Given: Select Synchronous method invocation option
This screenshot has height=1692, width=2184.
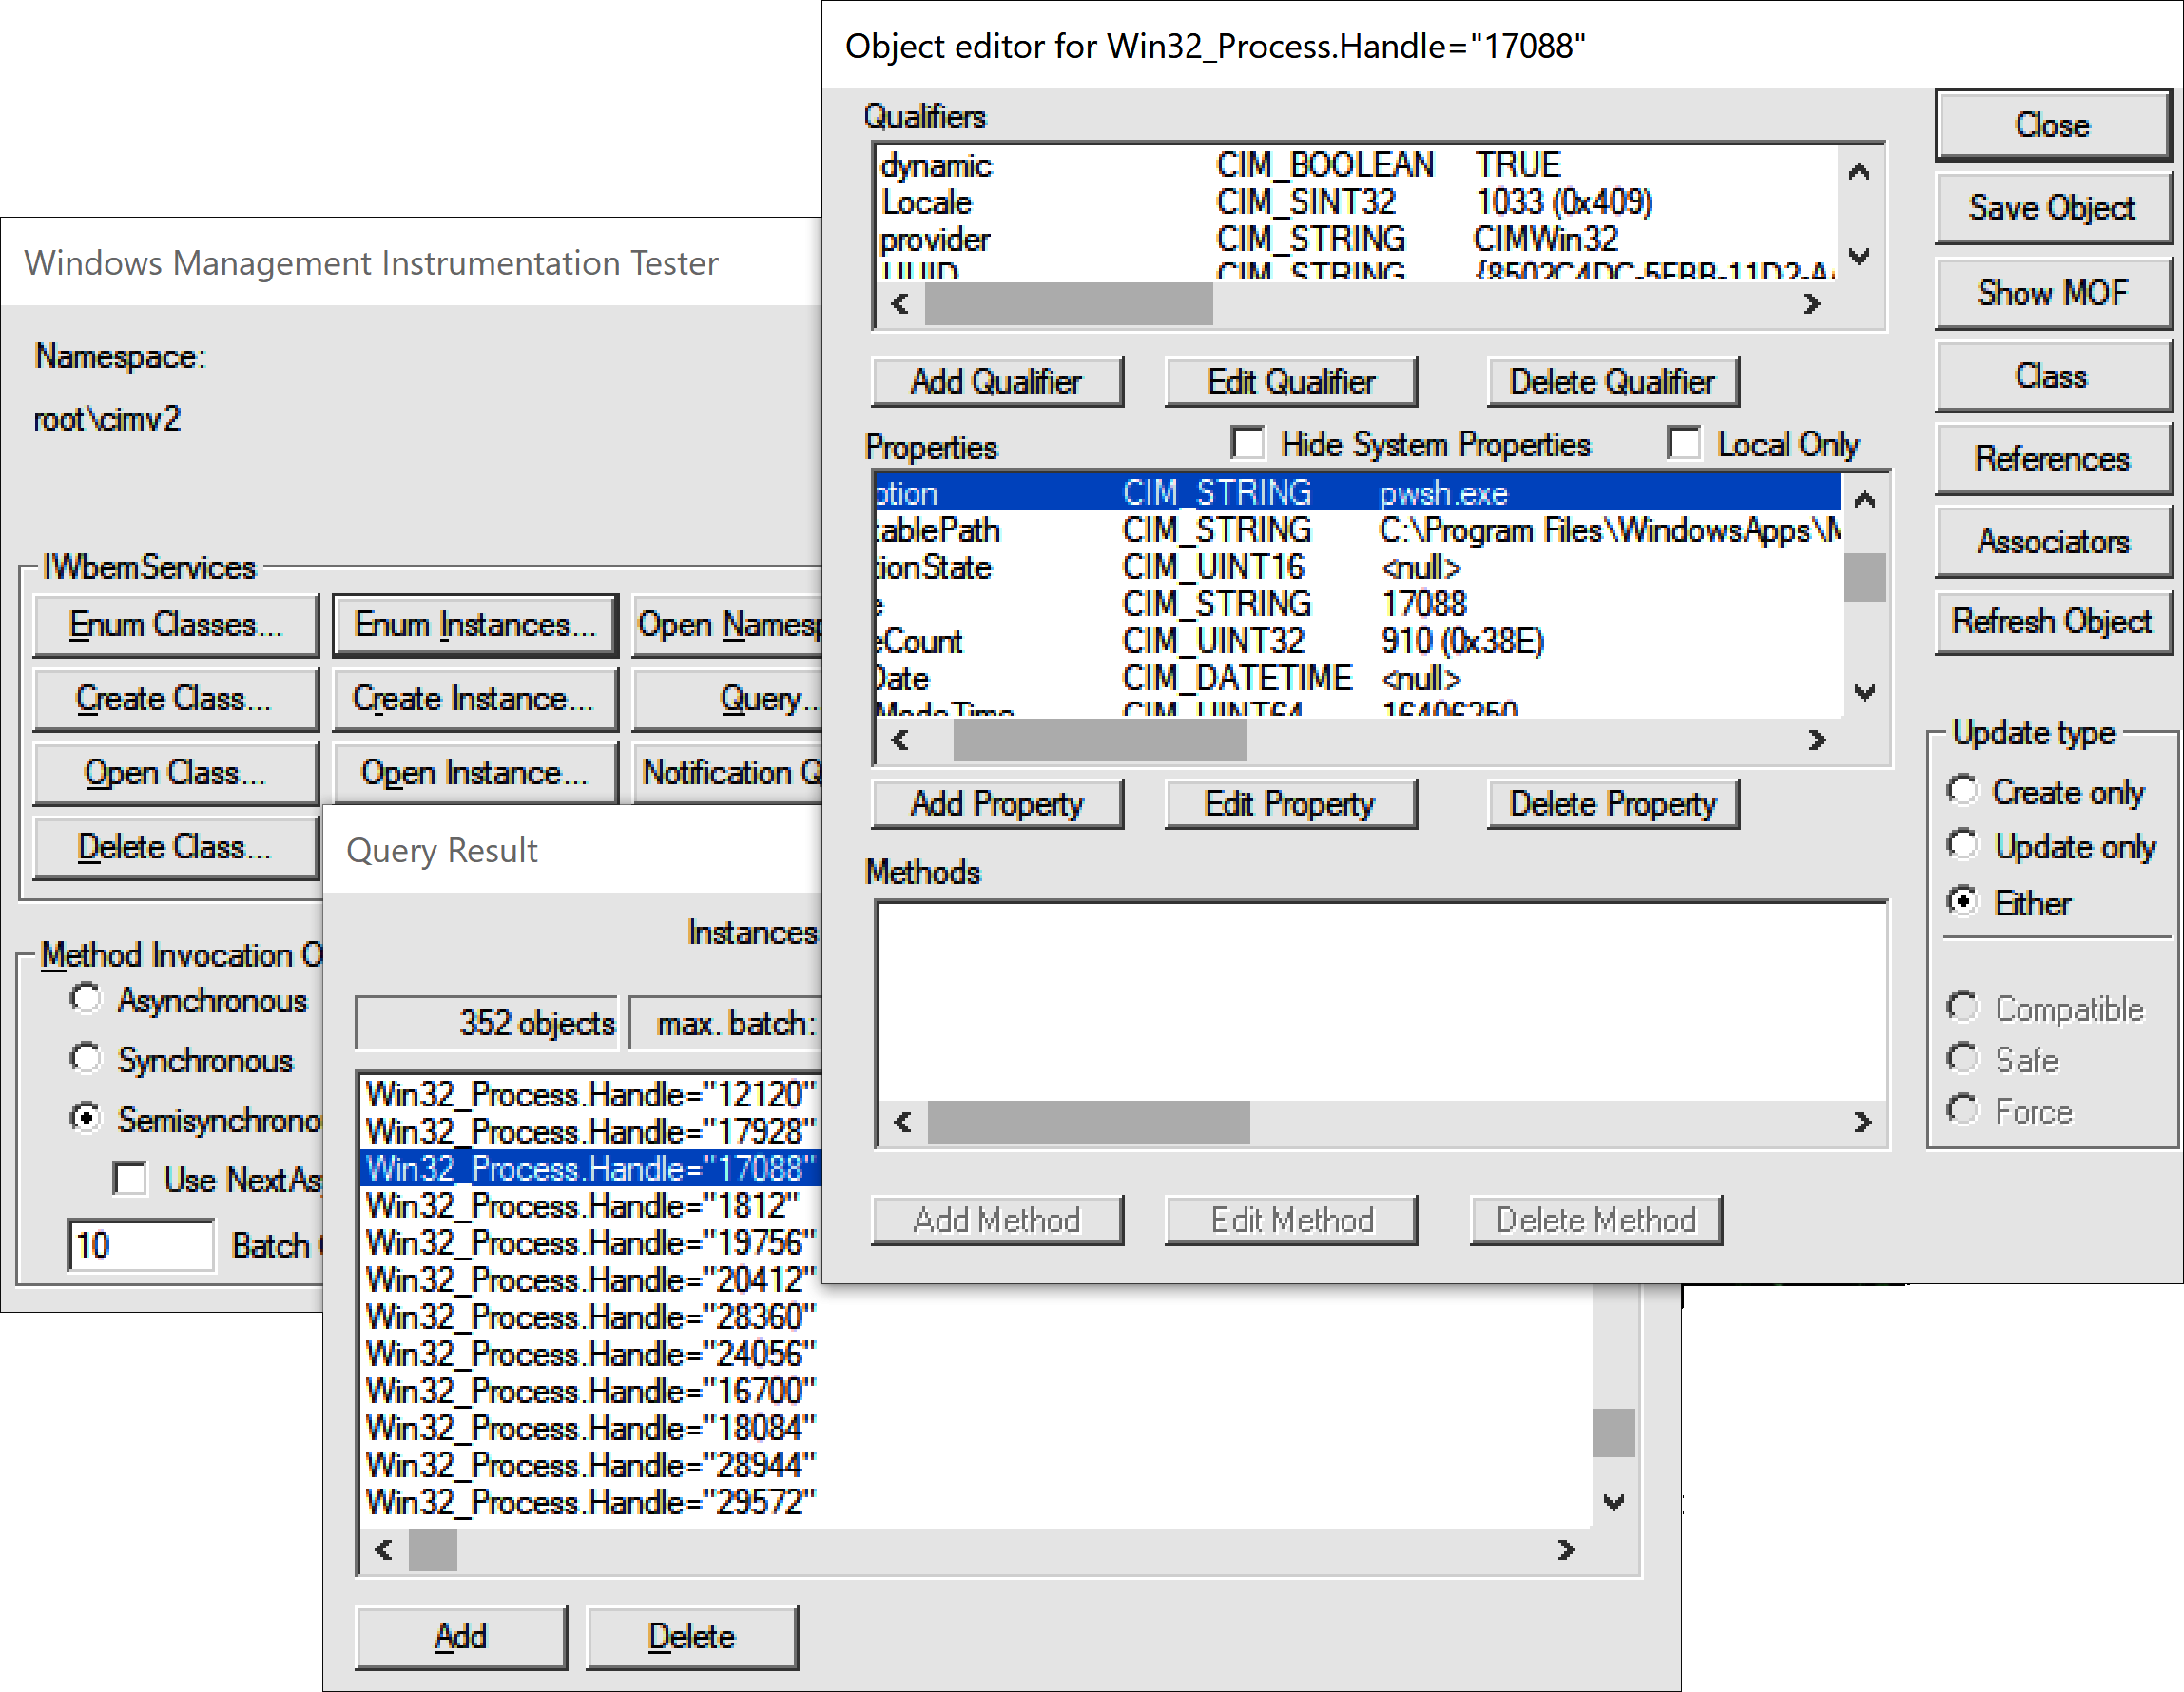Looking at the screenshot, I should pyautogui.click(x=86, y=1059).
